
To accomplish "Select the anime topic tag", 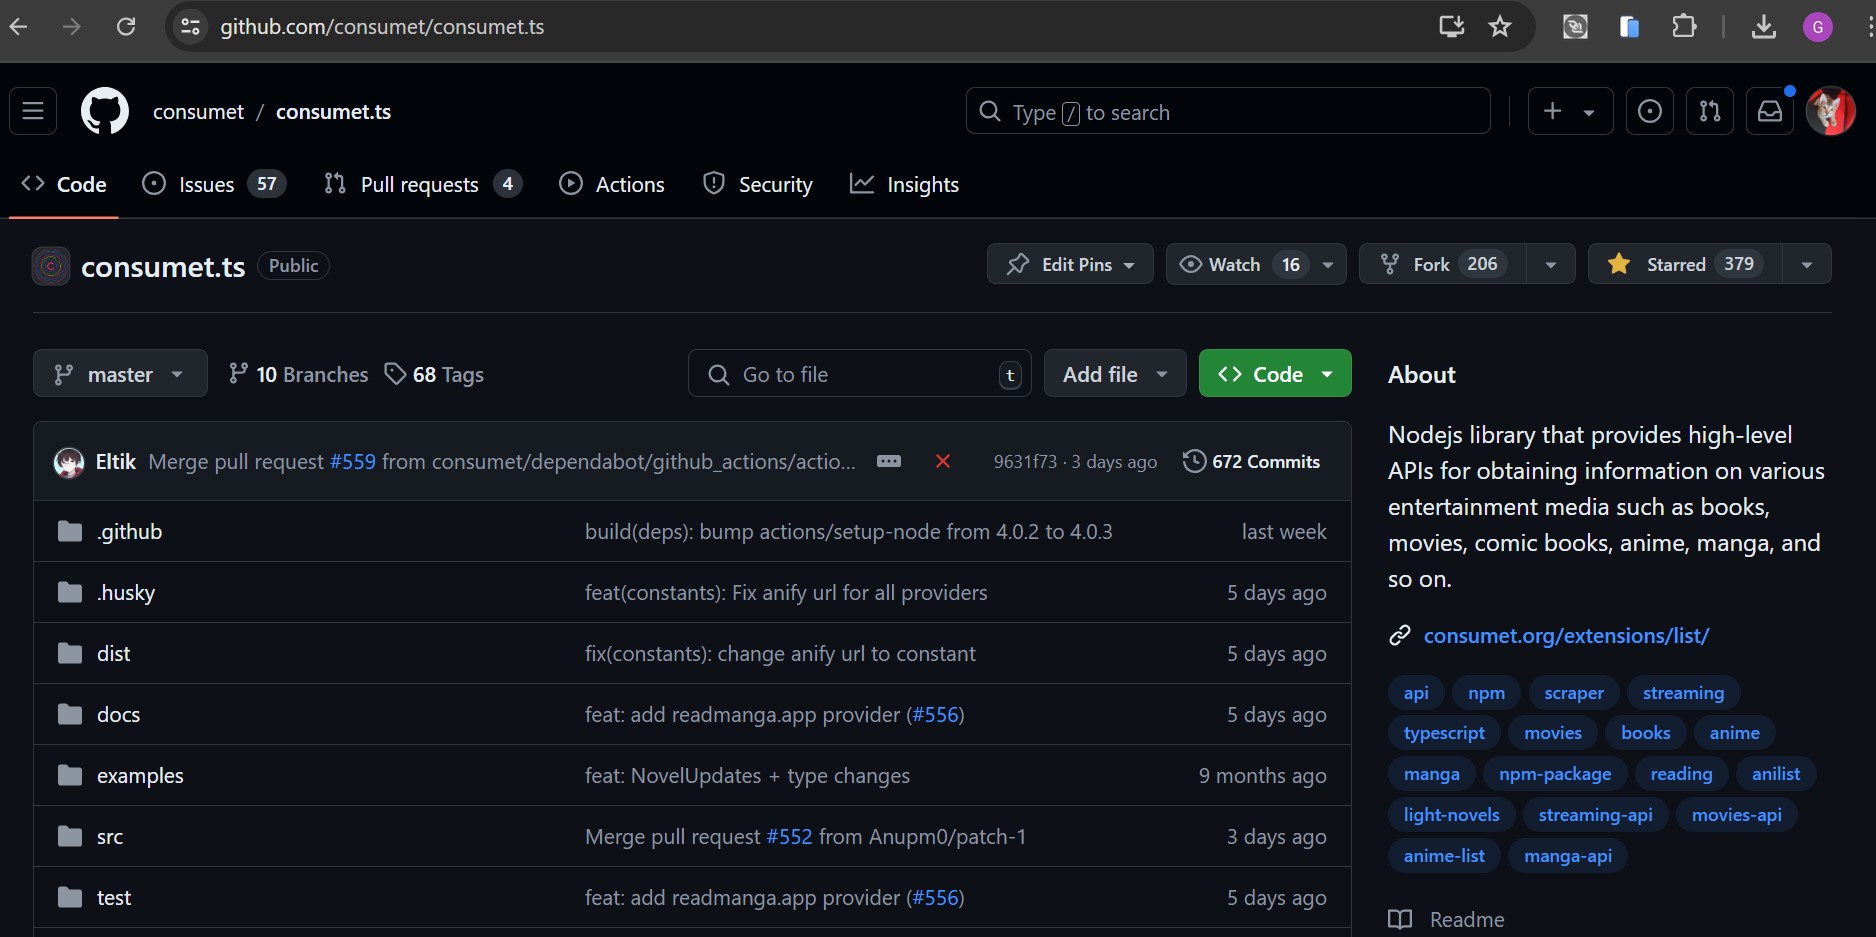I will pos(1734,733).
